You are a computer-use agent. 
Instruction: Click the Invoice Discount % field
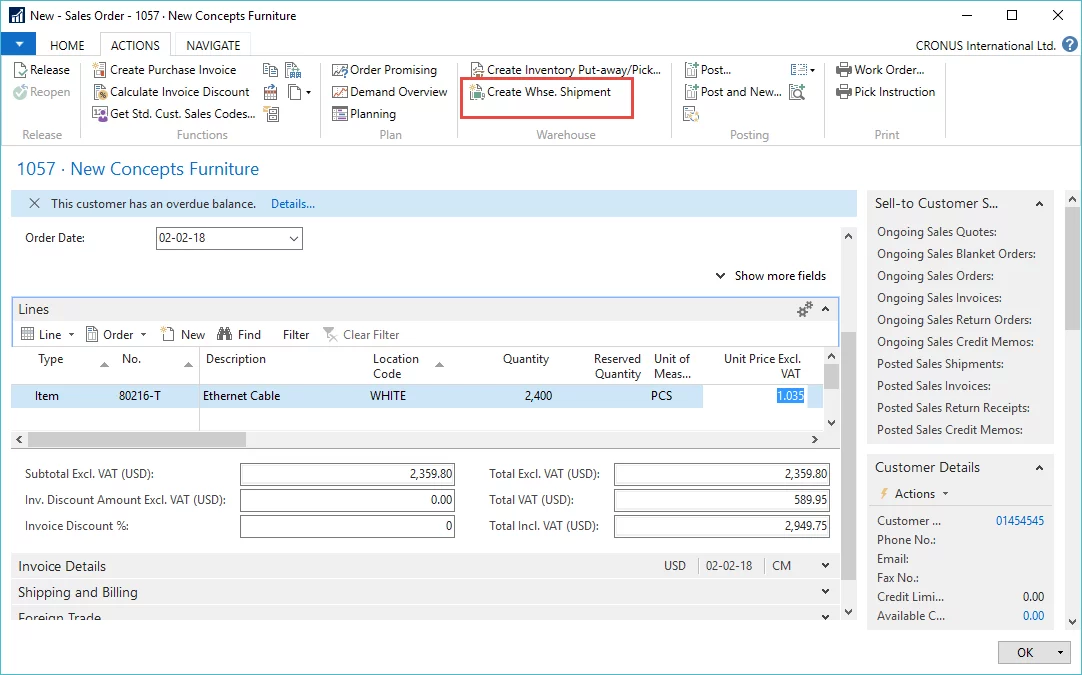tap(347, 526)
